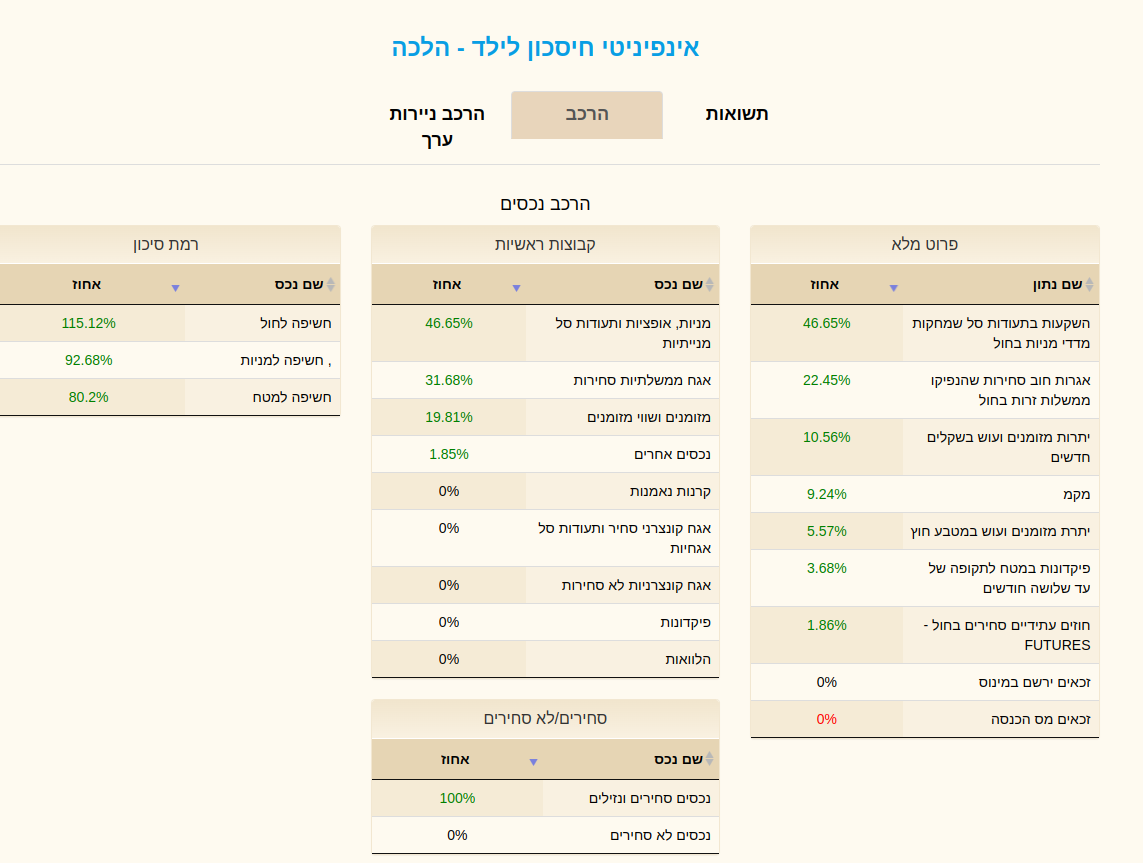The width and height of the screenshot is (1143, 863).
Task: Select row חוזים עתידיים סחירים בחול - FUTURES
Action: coord(924,635)
